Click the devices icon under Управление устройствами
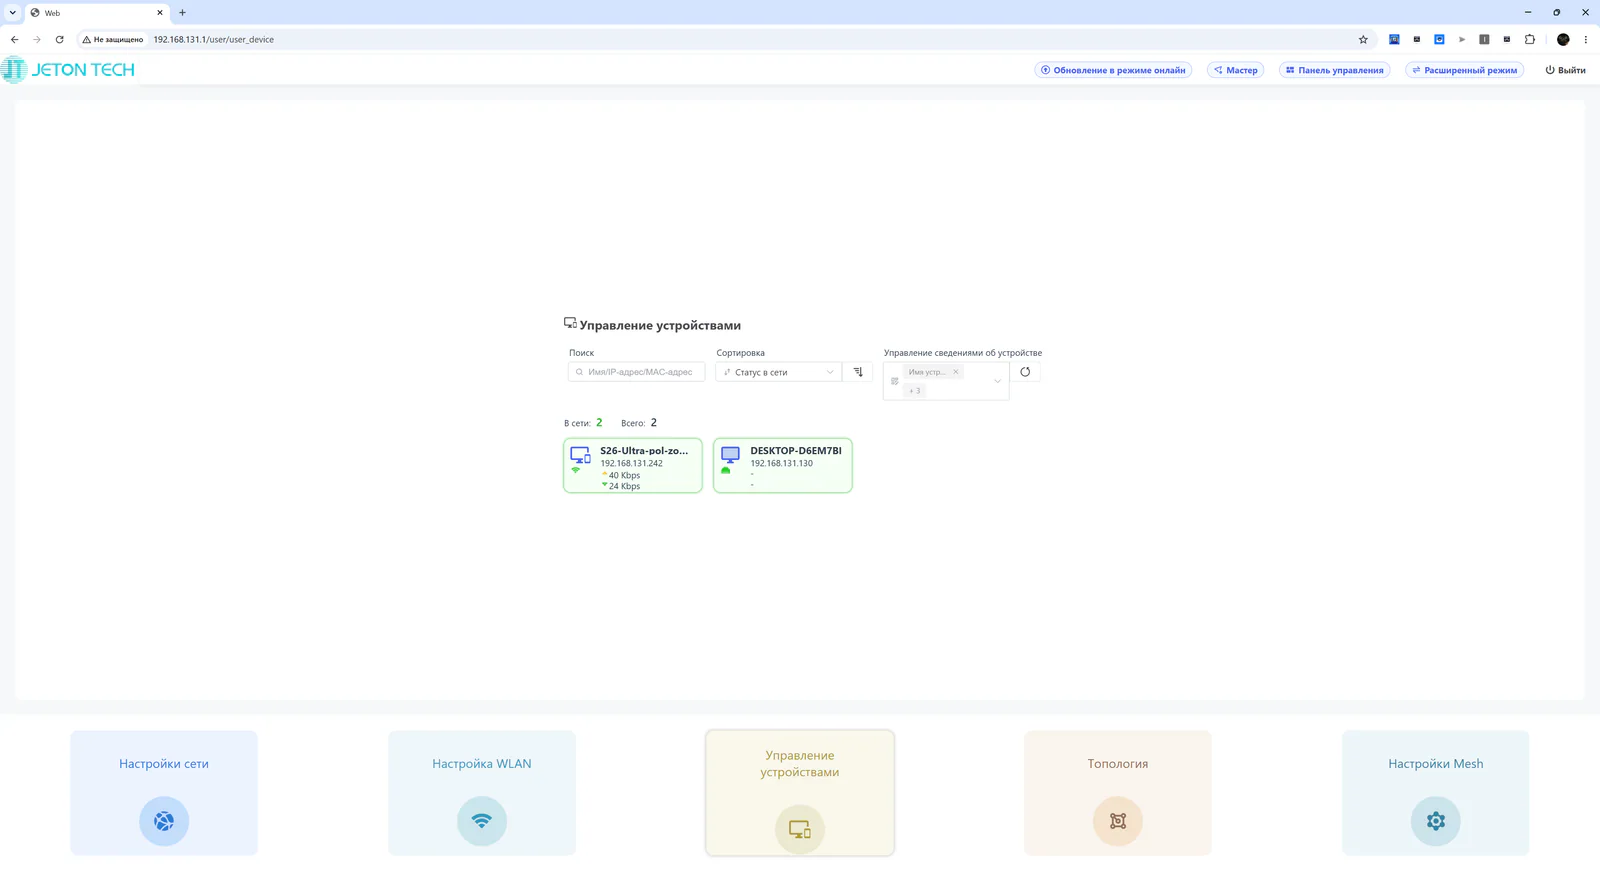The height and width of the screenshot is (870, 1600). (x=800, y=829)
